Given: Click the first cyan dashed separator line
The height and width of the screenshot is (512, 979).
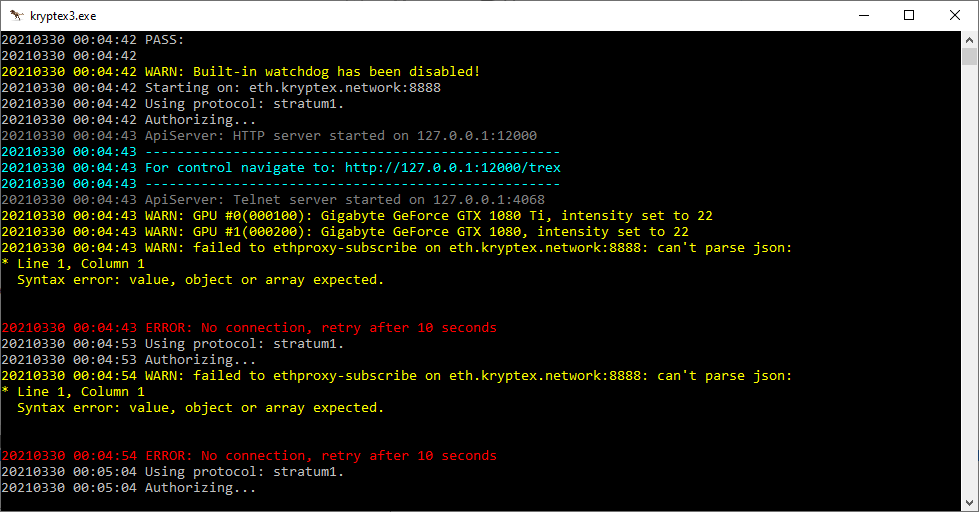Looking at the screenshot, I should pyautogui.click(x=281, y=152).
